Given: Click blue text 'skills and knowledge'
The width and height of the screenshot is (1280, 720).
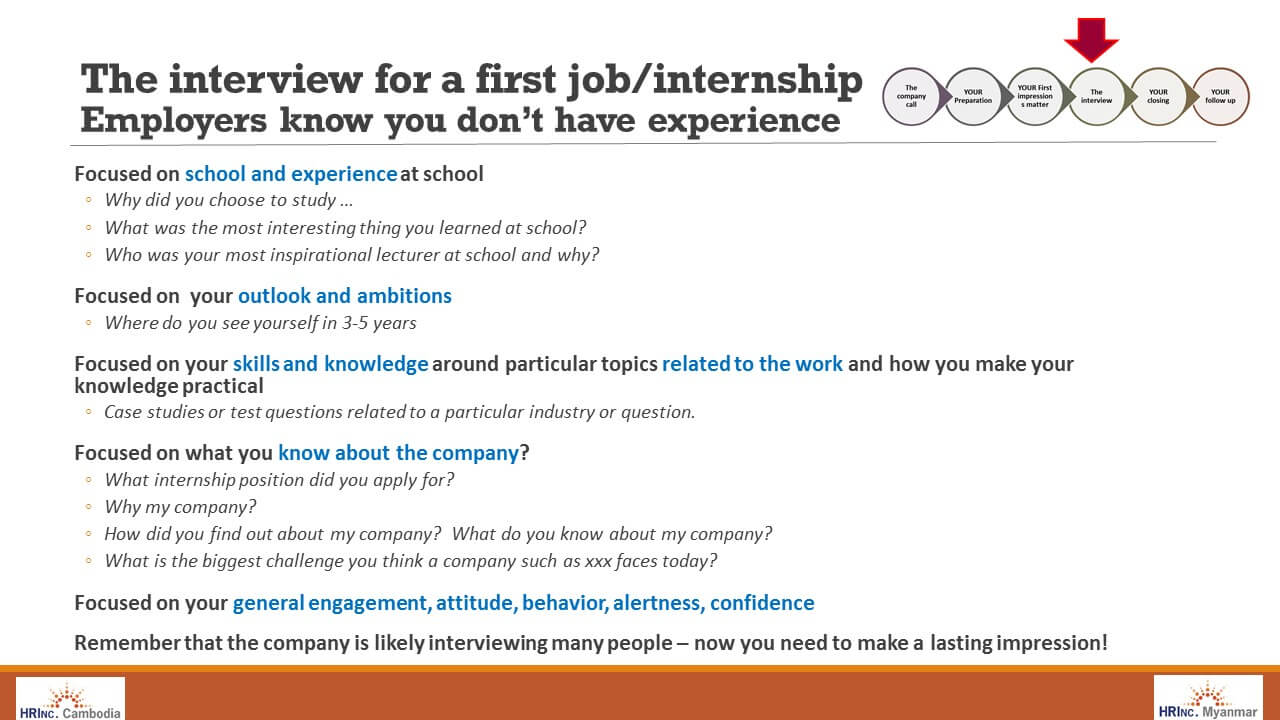Looking at the screenshot, I should pos(331,364).
